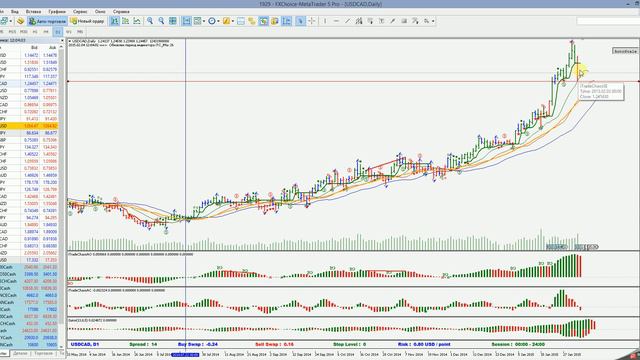Select the equidistant channel tool

(x=359, y=21)
